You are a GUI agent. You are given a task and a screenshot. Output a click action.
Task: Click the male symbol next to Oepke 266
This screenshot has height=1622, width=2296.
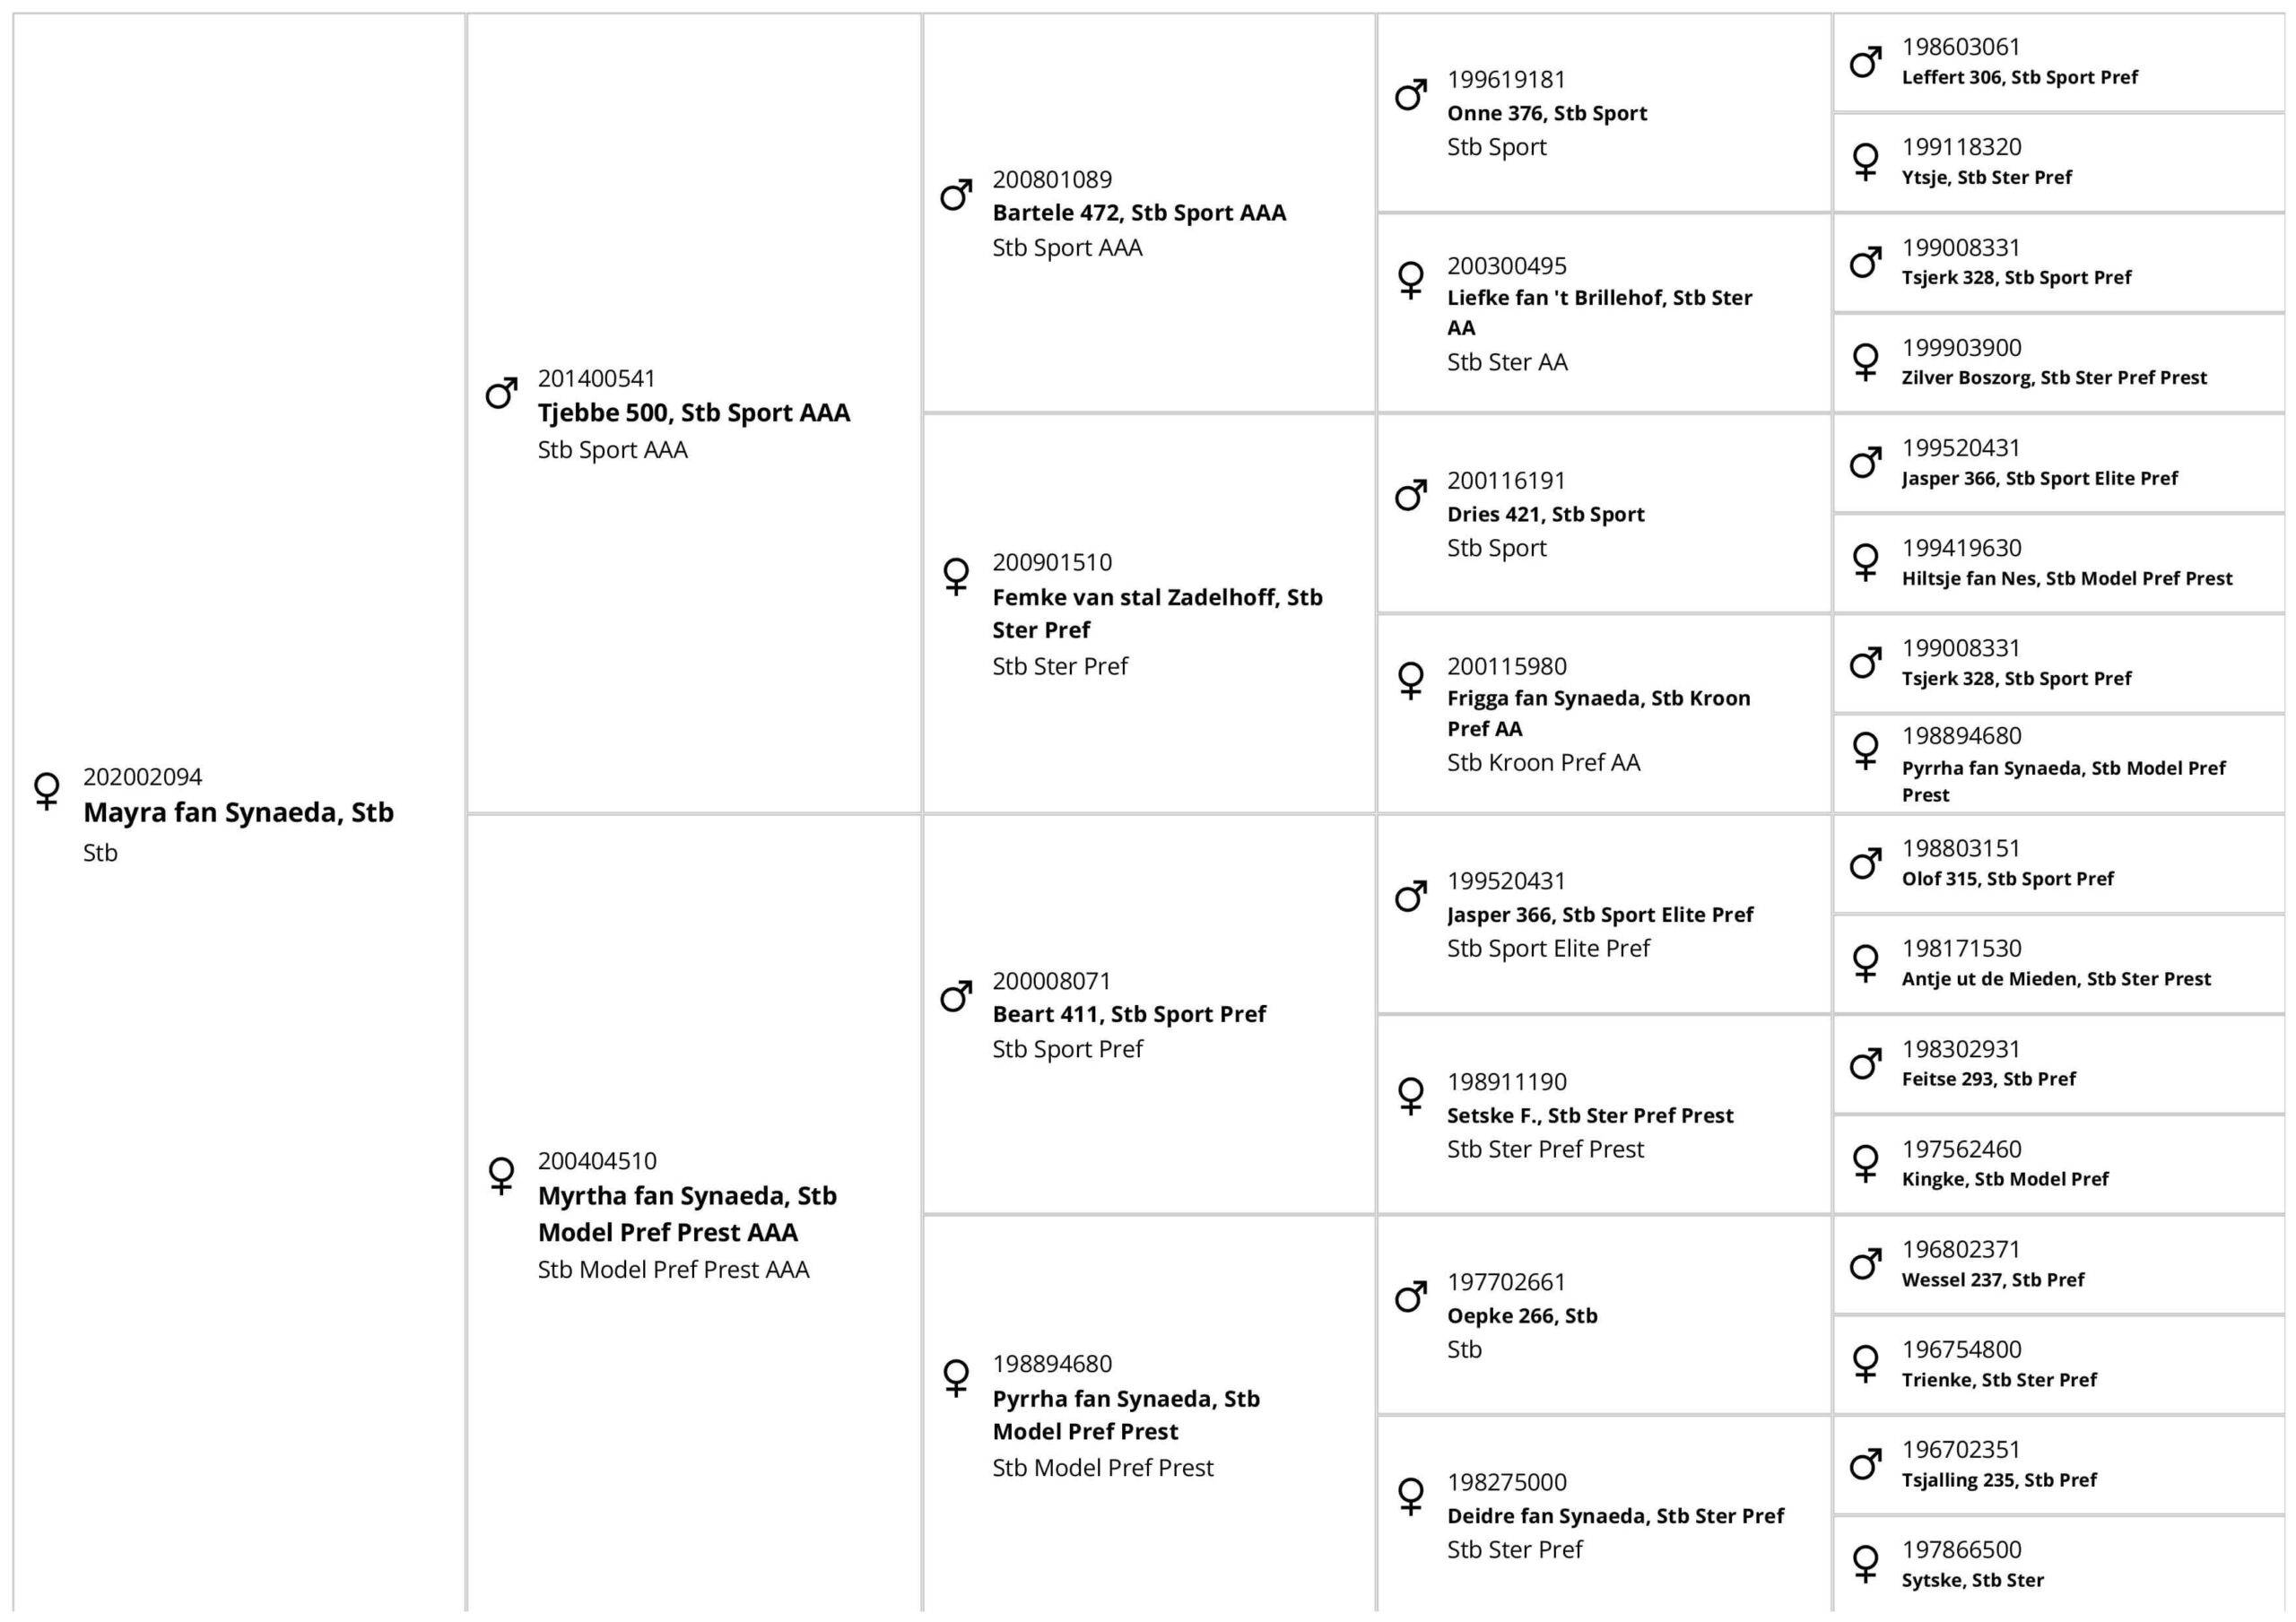(1411, 1297)
